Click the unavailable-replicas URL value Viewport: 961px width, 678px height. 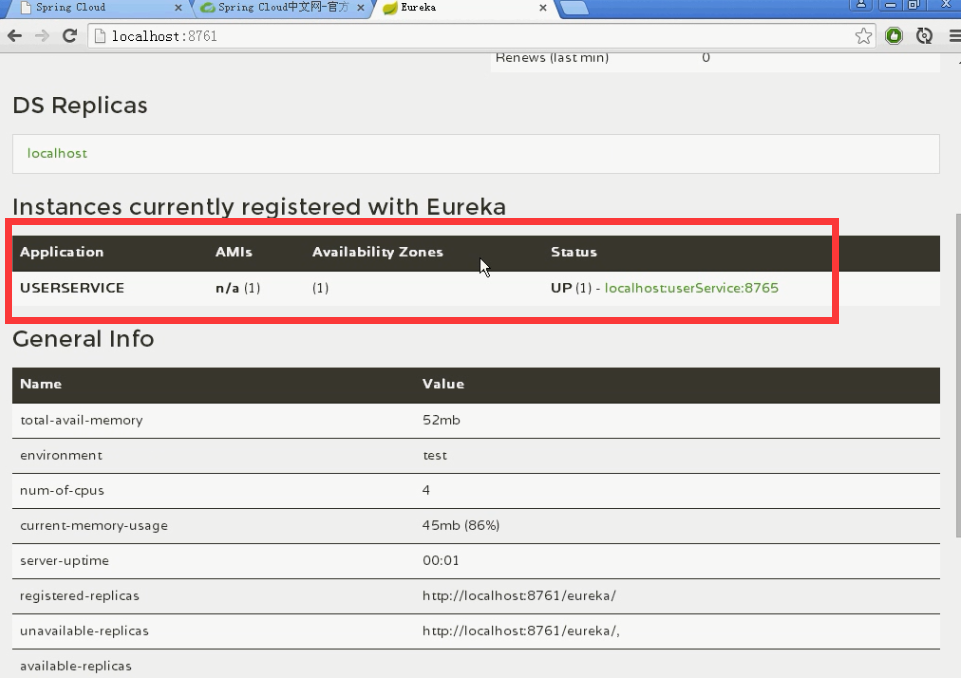(x=521, y=631)
